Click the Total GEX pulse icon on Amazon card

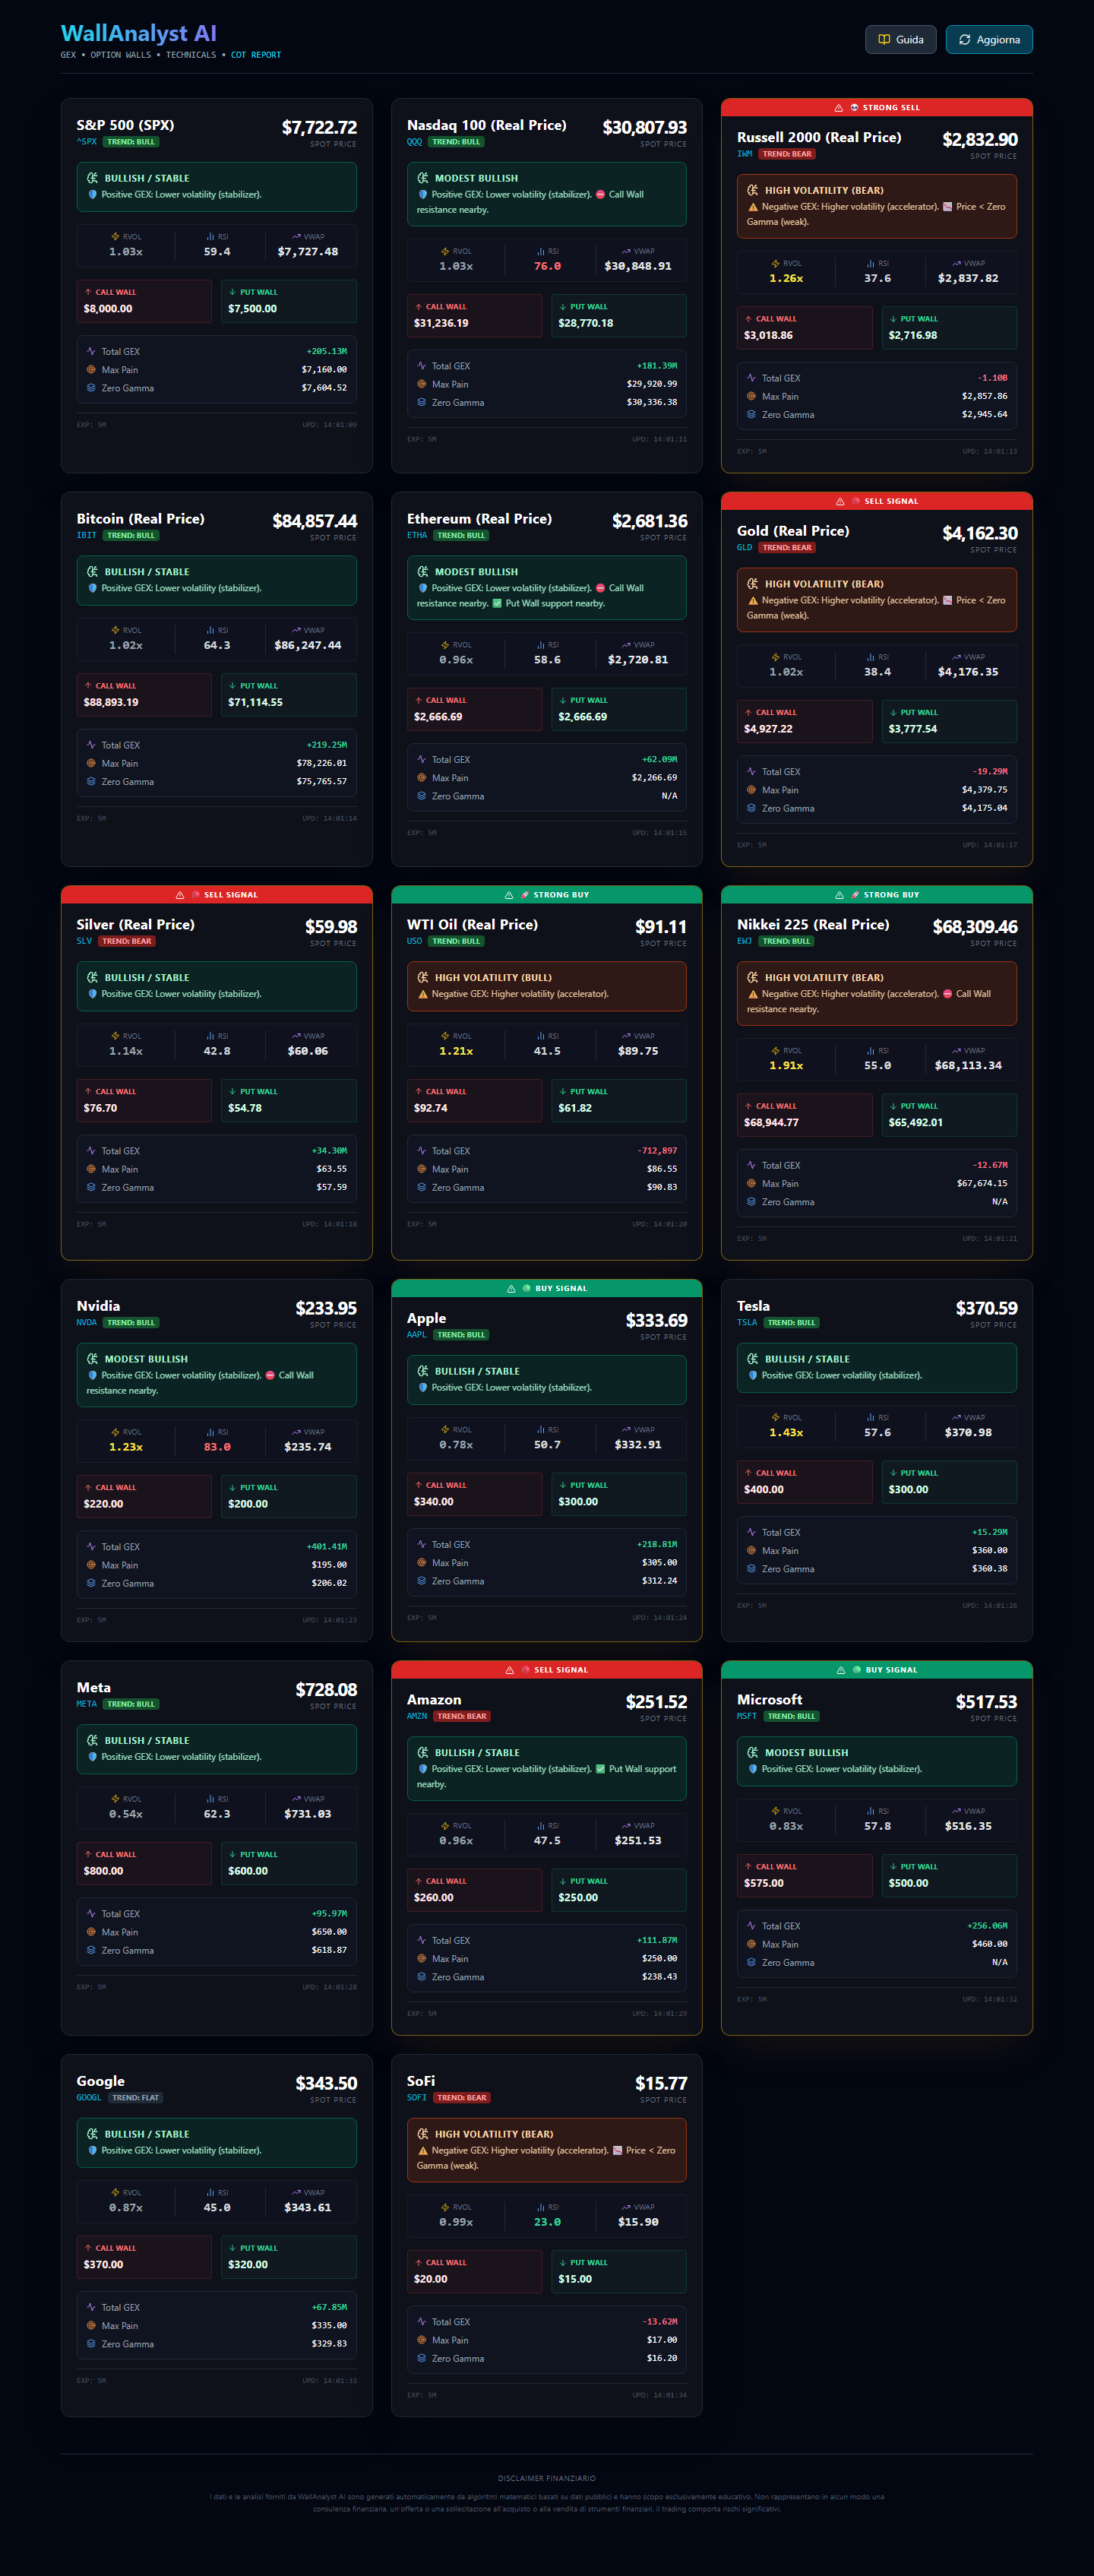[421, 1940]
